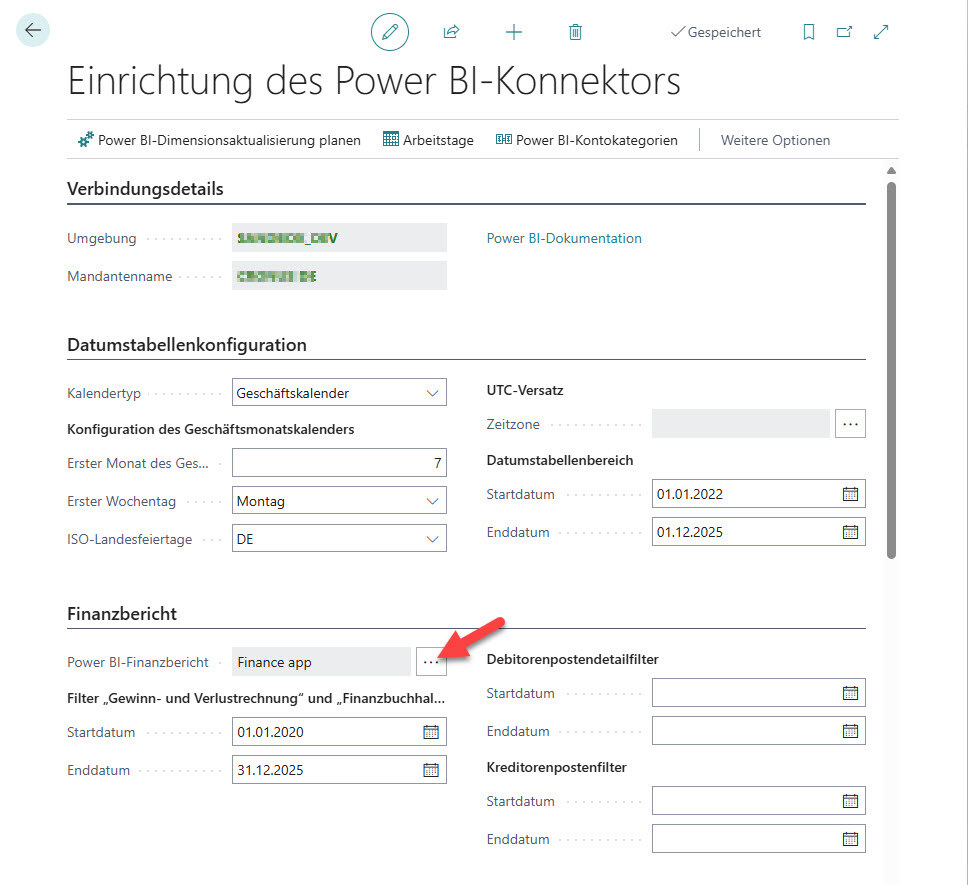Viewport: 968px width, 885px height.
Task: Click the Umgebung field
Action: coord(339,238)
